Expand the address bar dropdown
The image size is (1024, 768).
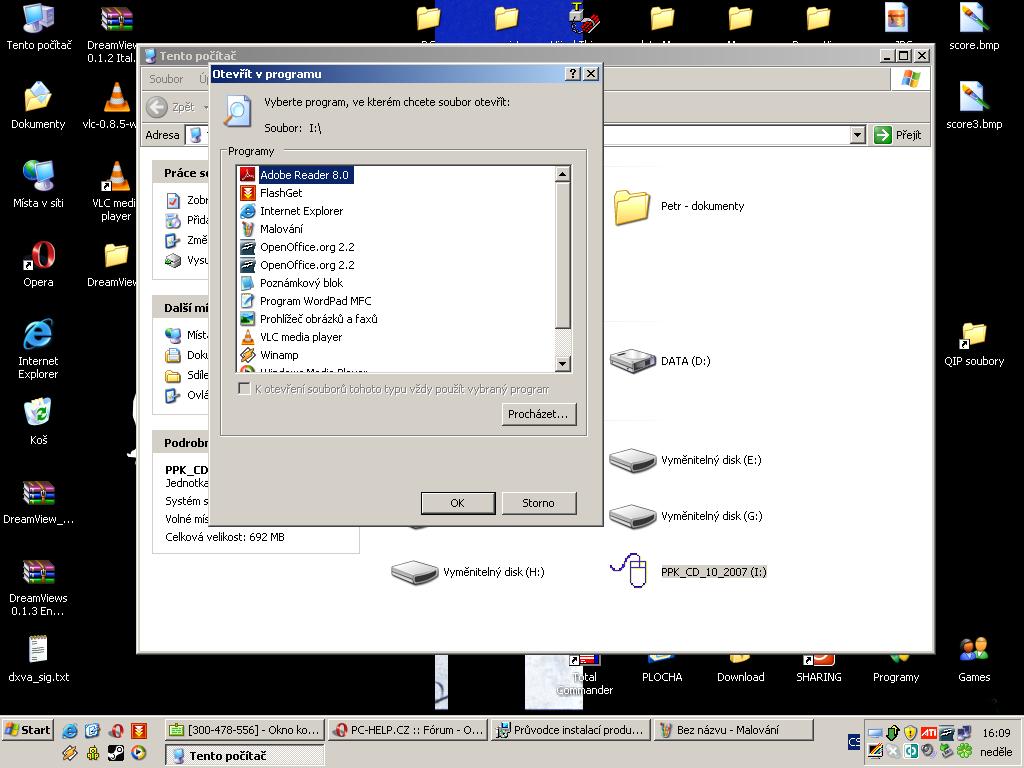coord(857,135)
